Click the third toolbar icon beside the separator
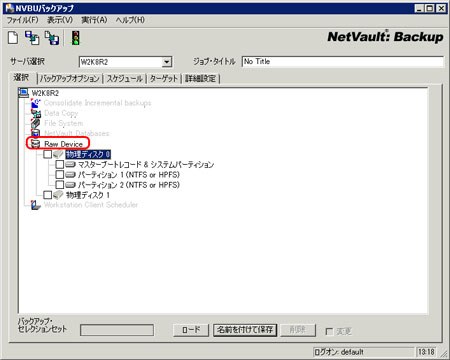 point(52,38)
